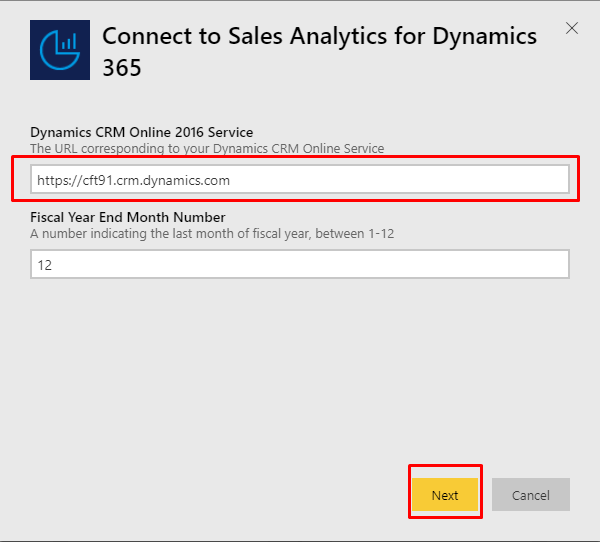
Task: Click the '365' text in the title
Action: pos(122,68)
